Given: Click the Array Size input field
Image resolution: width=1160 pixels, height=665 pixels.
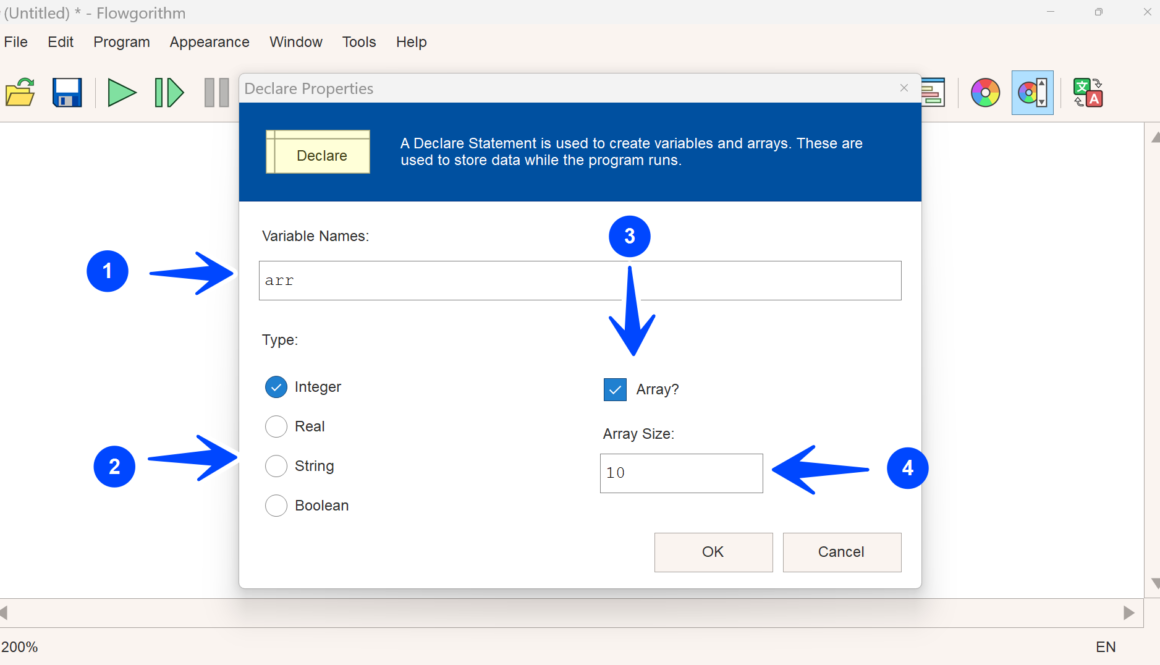Looking at the screenshot, I should (681, 473).
